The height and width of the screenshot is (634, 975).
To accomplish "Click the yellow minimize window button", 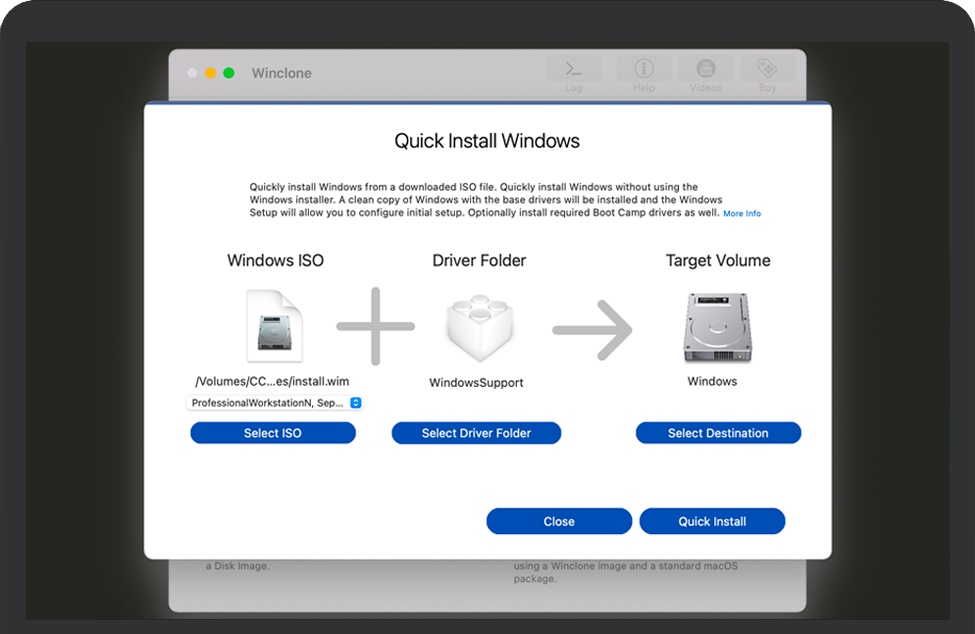I will pyautogui.click(x=210, y=73).
